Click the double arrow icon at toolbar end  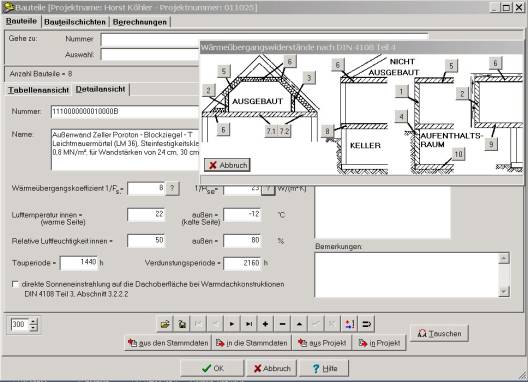click(x=366, y=324)
